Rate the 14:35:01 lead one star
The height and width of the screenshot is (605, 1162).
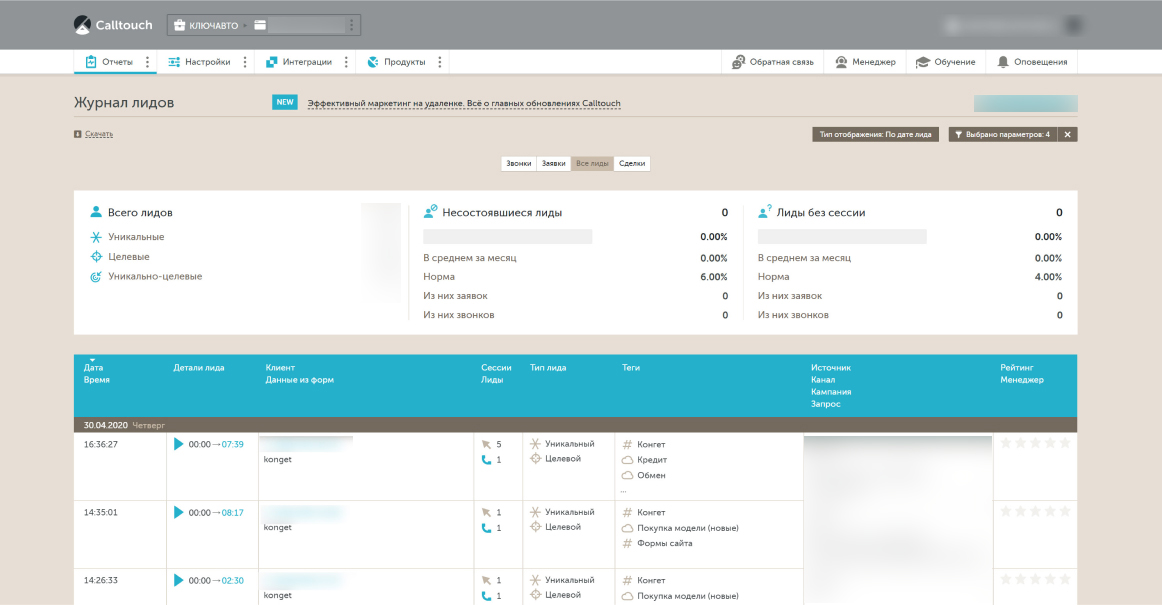tap(1006, 511)
